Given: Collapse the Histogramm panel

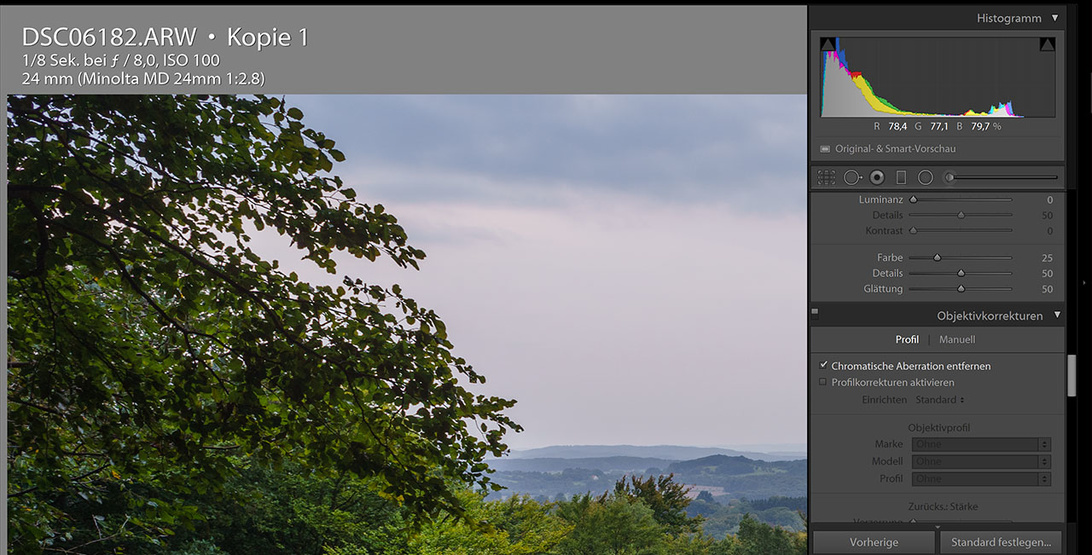Looking at the screenshot, I should point(1055,18).
